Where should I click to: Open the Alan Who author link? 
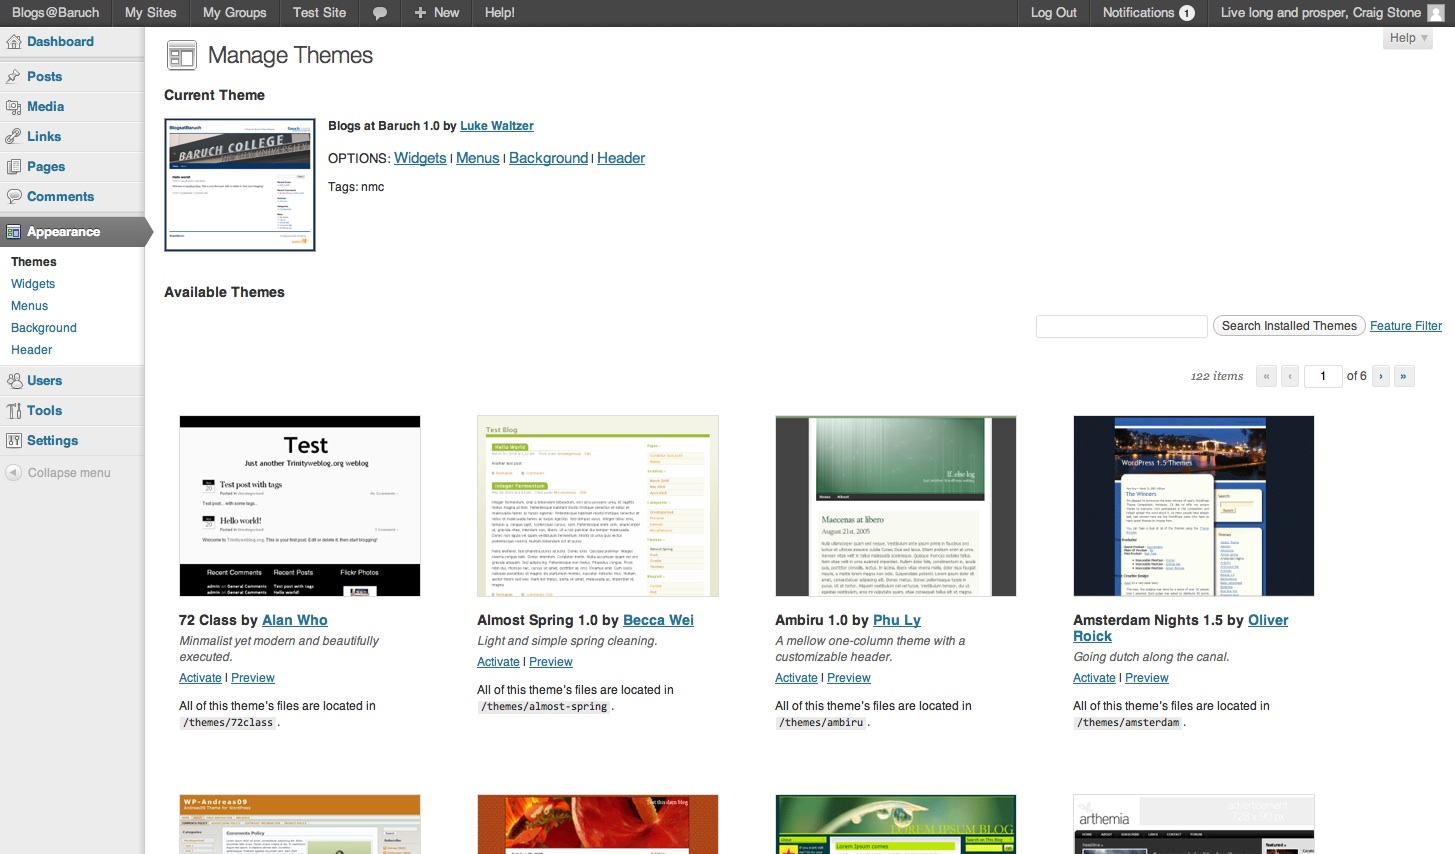click(295, 620)
